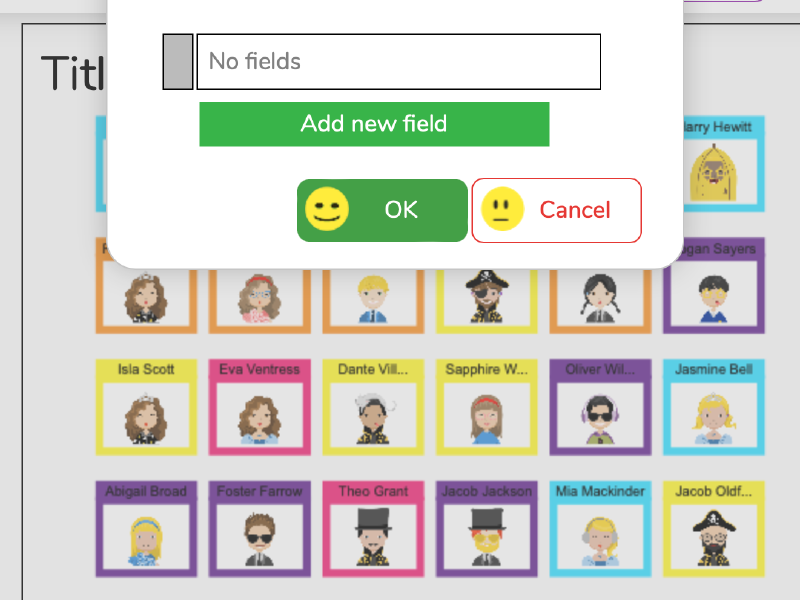Screen dimensions: 800x600
Task: Click the neutral face icon on Cancel
Action: pyautogui.click(x=502, y=209)
